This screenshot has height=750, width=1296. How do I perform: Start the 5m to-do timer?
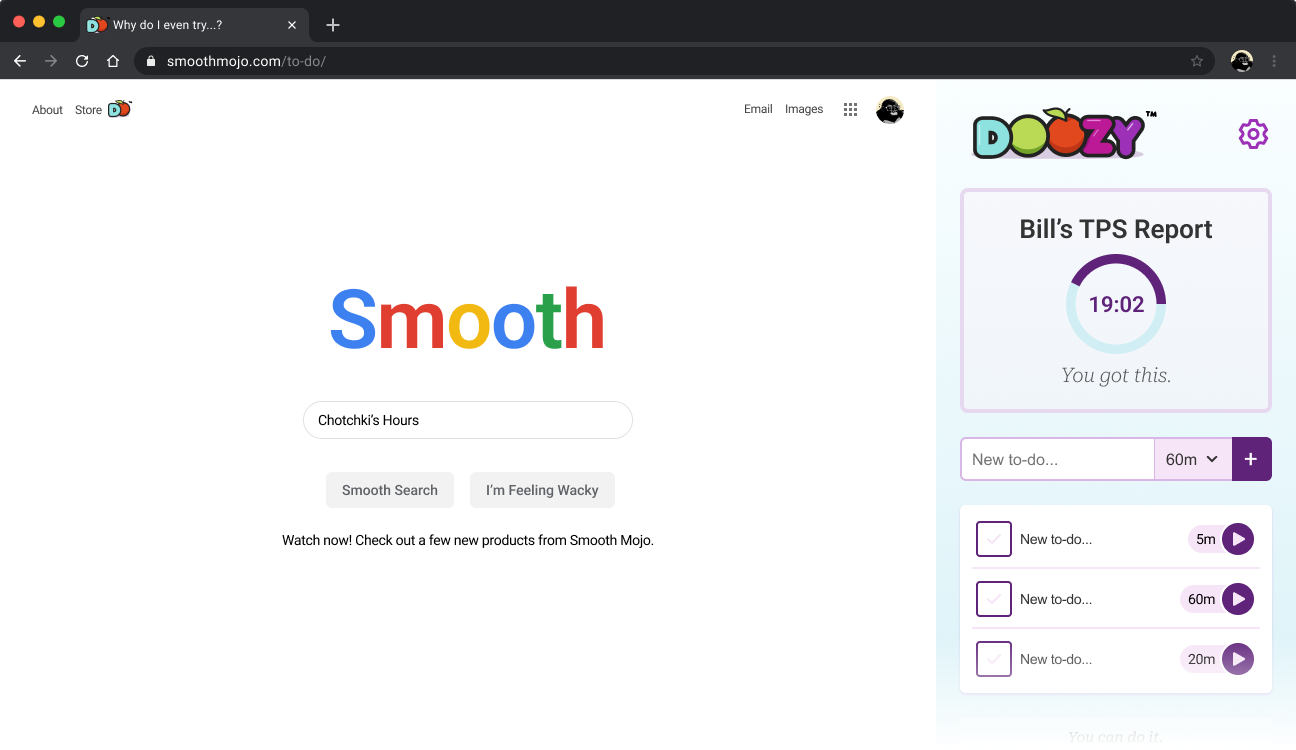click(1238, 539)
